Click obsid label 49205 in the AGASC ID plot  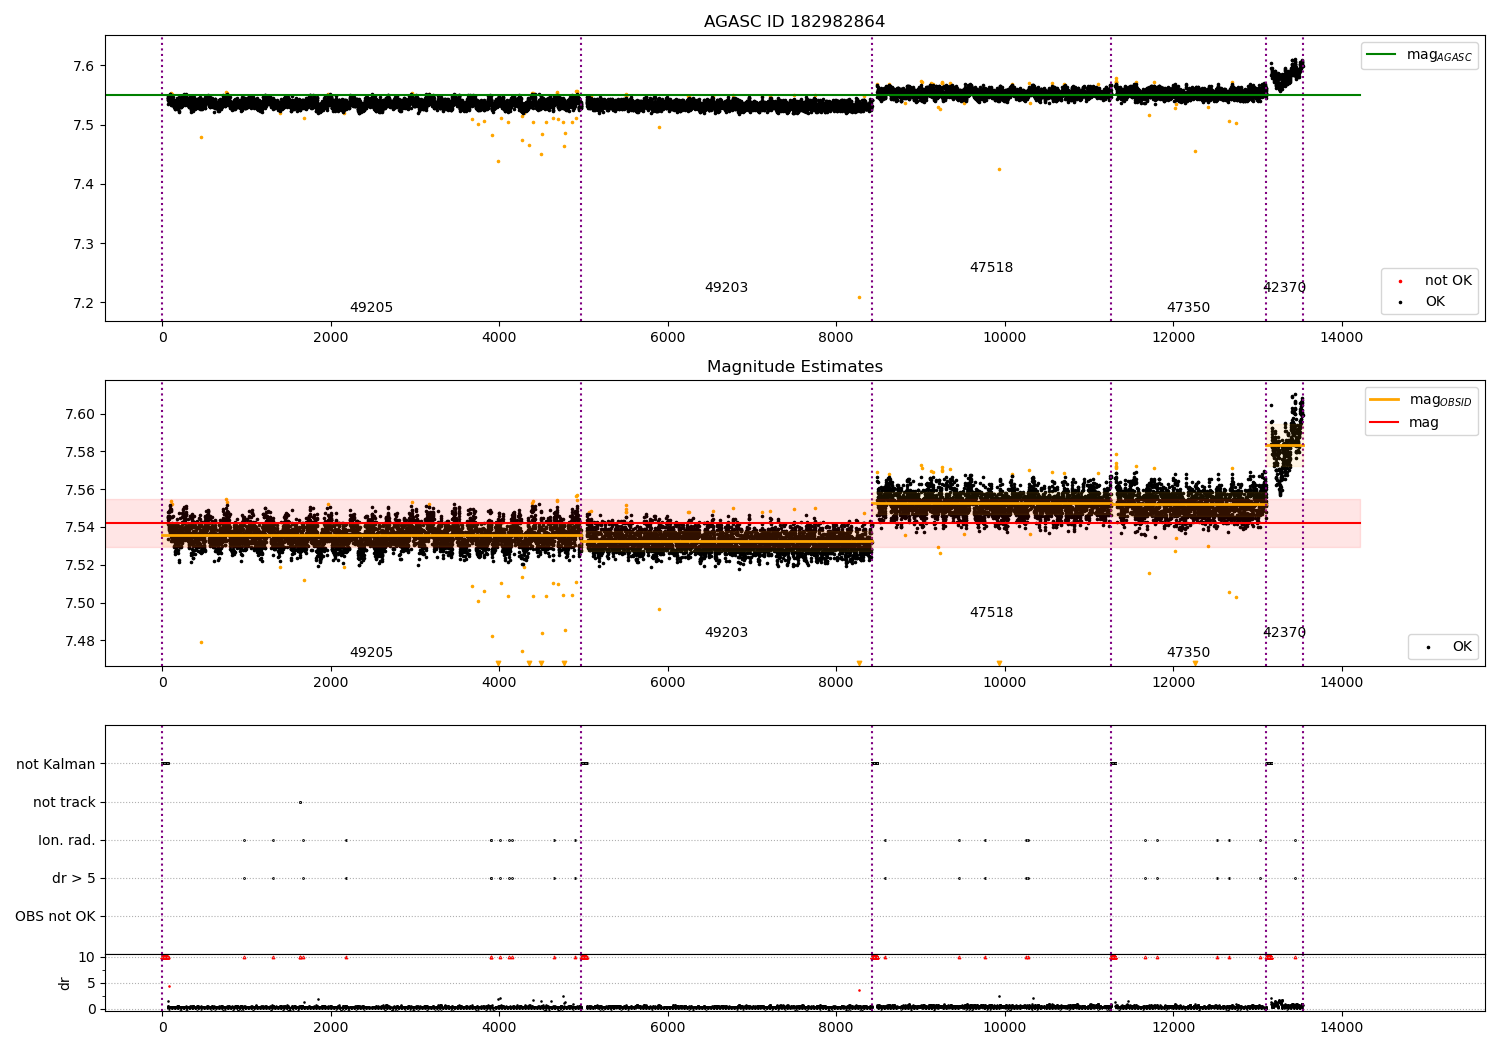coord(371,308)
